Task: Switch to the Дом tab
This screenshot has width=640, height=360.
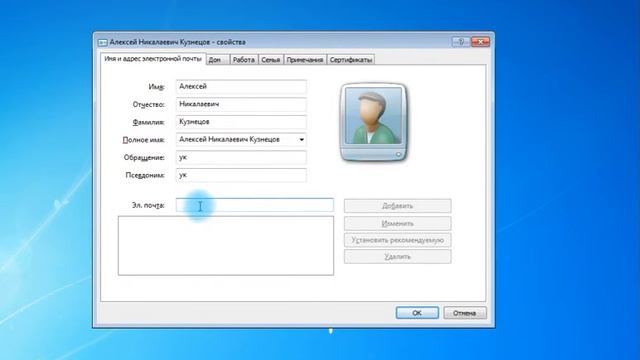Action: [x=218, y=60]
